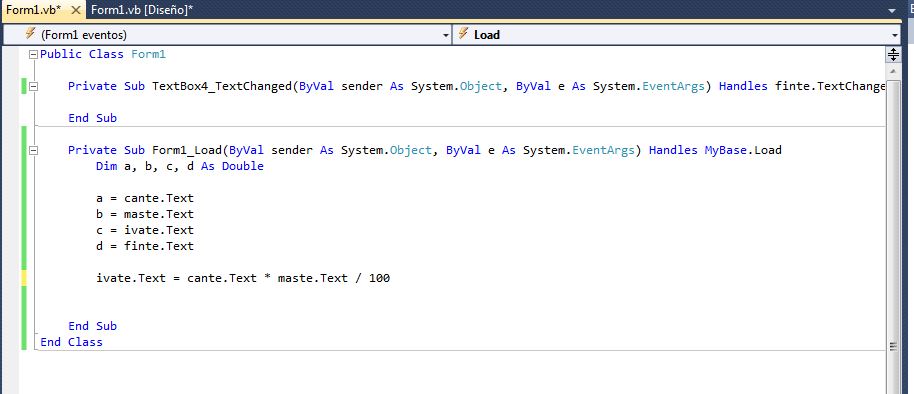Open the Load method dropdown
Screen dimensions: 914x394
677,35
